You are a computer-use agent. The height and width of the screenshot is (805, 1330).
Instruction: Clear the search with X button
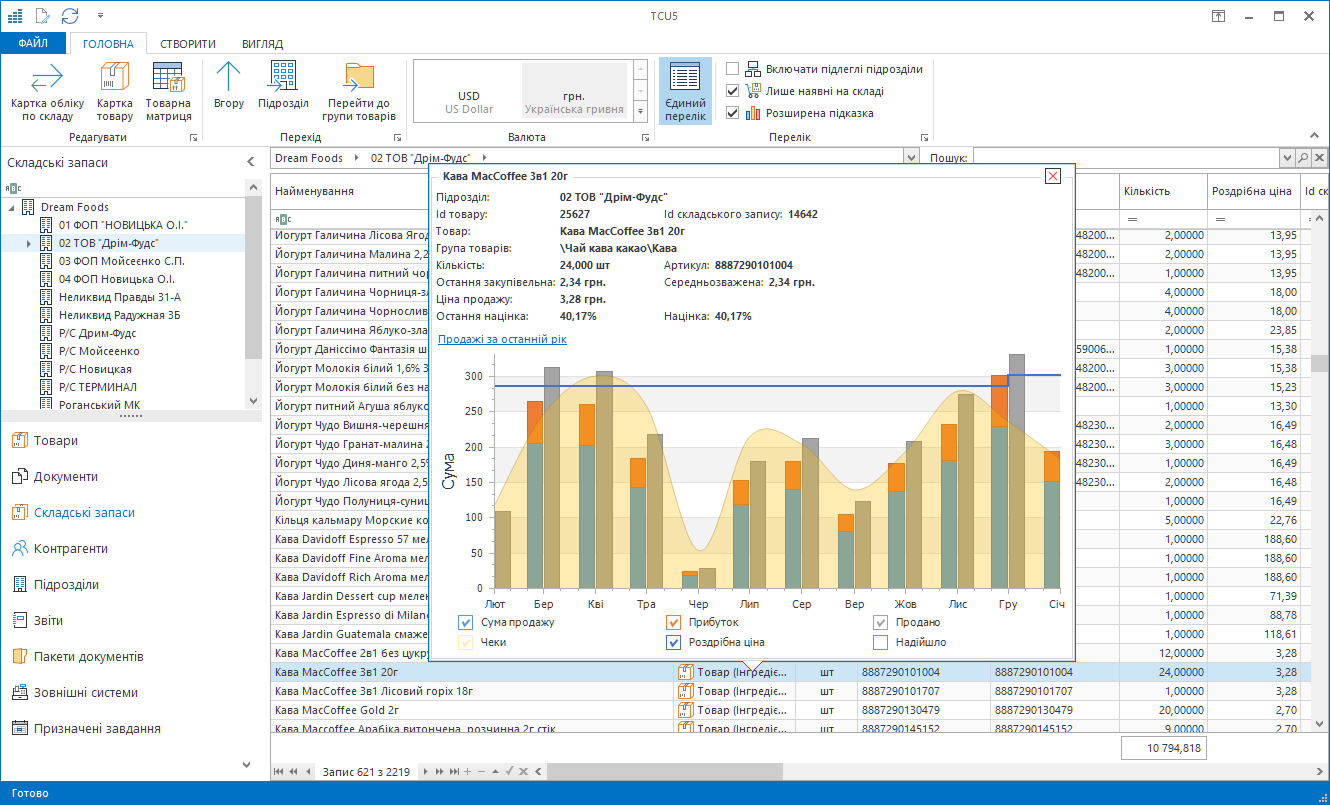[x=1319, y=158]
